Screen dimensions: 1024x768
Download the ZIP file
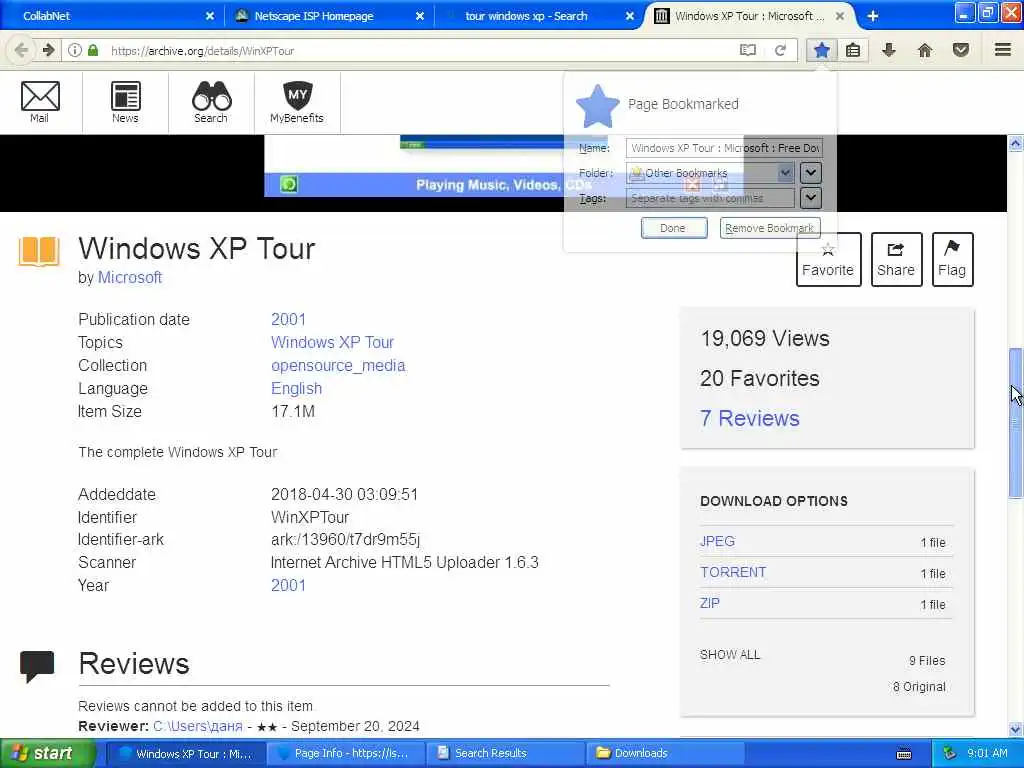709,603
